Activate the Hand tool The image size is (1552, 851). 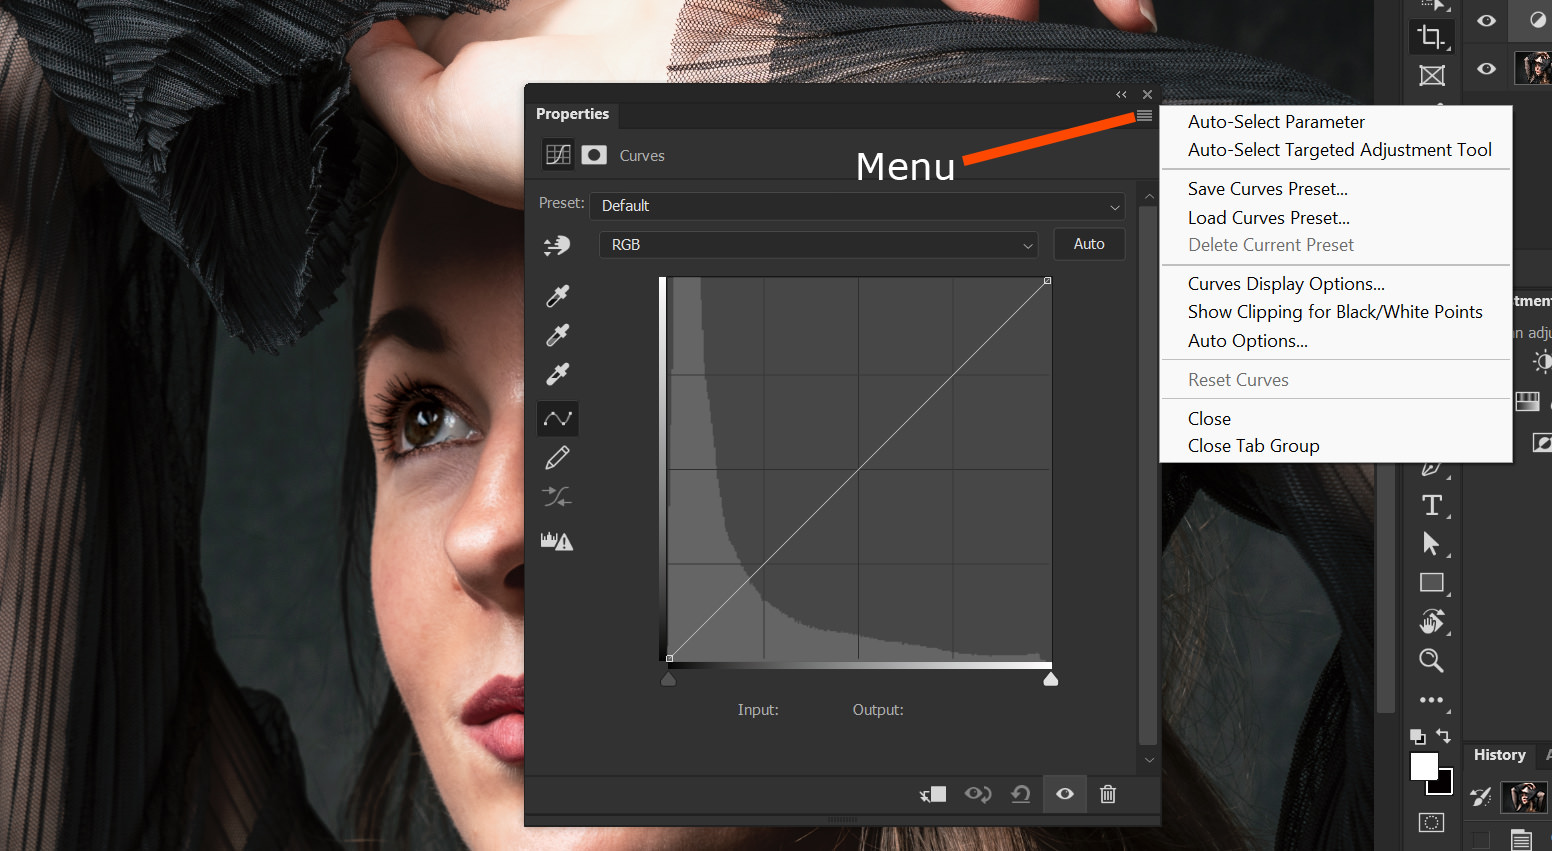click(x=1431, y=621)
